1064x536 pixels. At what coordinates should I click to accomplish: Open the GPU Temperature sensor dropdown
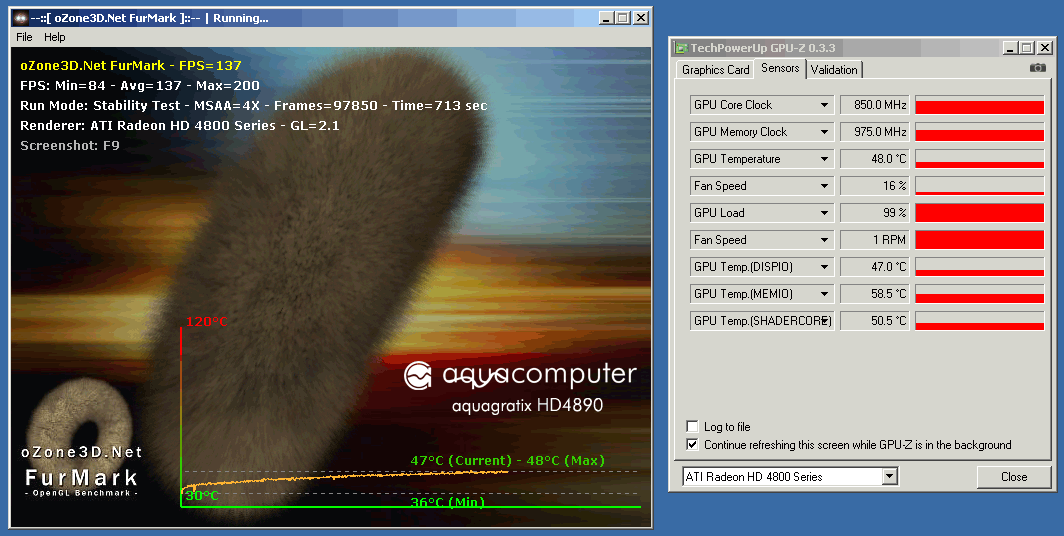(824, 159)
